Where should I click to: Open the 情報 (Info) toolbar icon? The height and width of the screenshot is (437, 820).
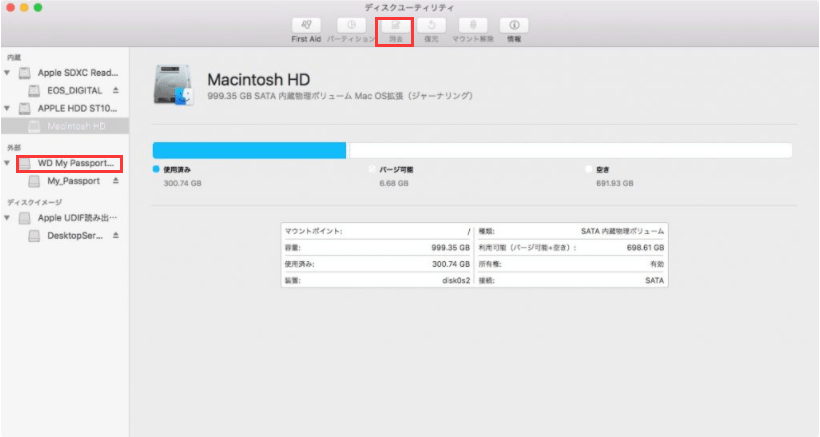tap(513, 25)
